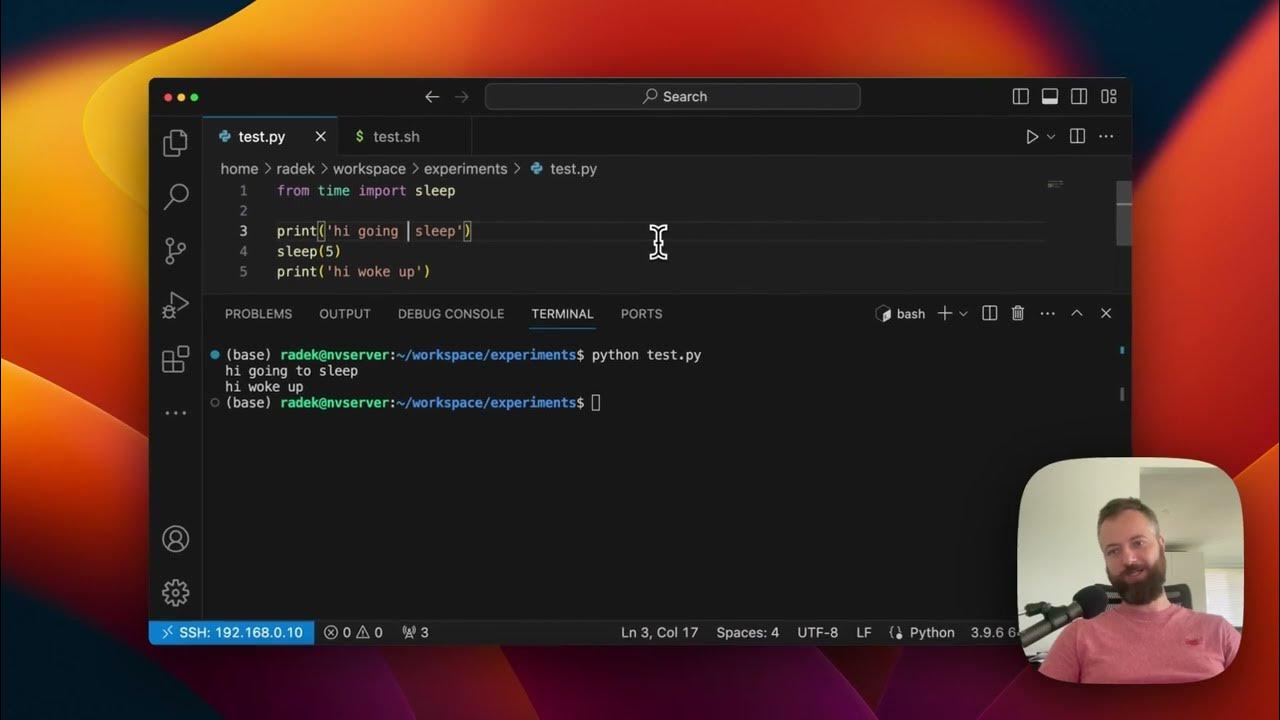
Task: Select the experiments breadcrumb
Action: tap(465, 169)
